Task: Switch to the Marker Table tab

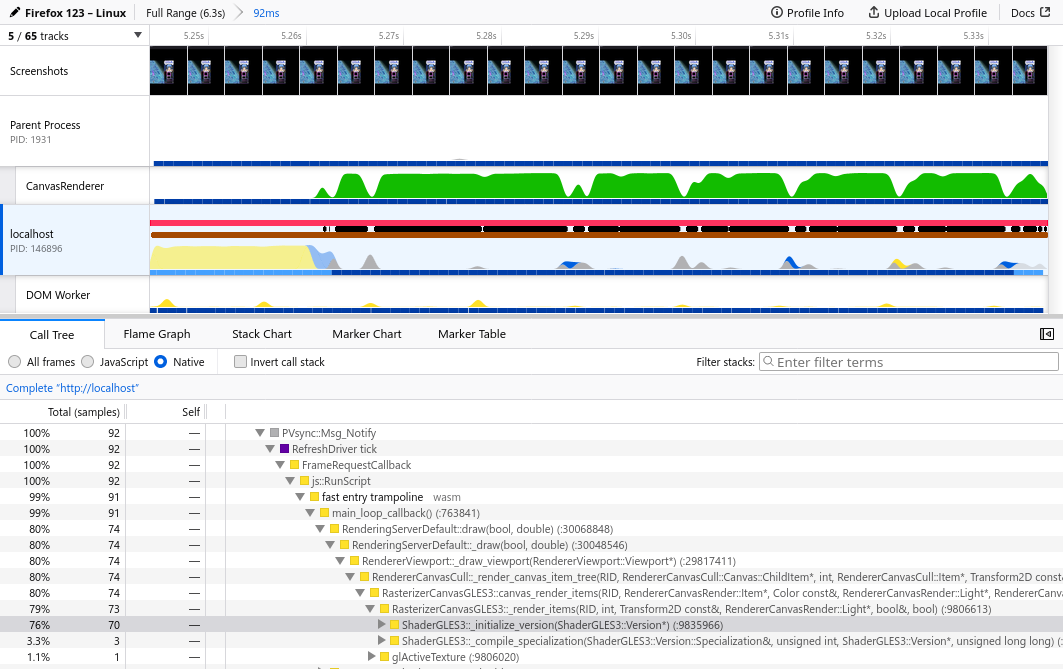Action: click(x=472, y=334)
